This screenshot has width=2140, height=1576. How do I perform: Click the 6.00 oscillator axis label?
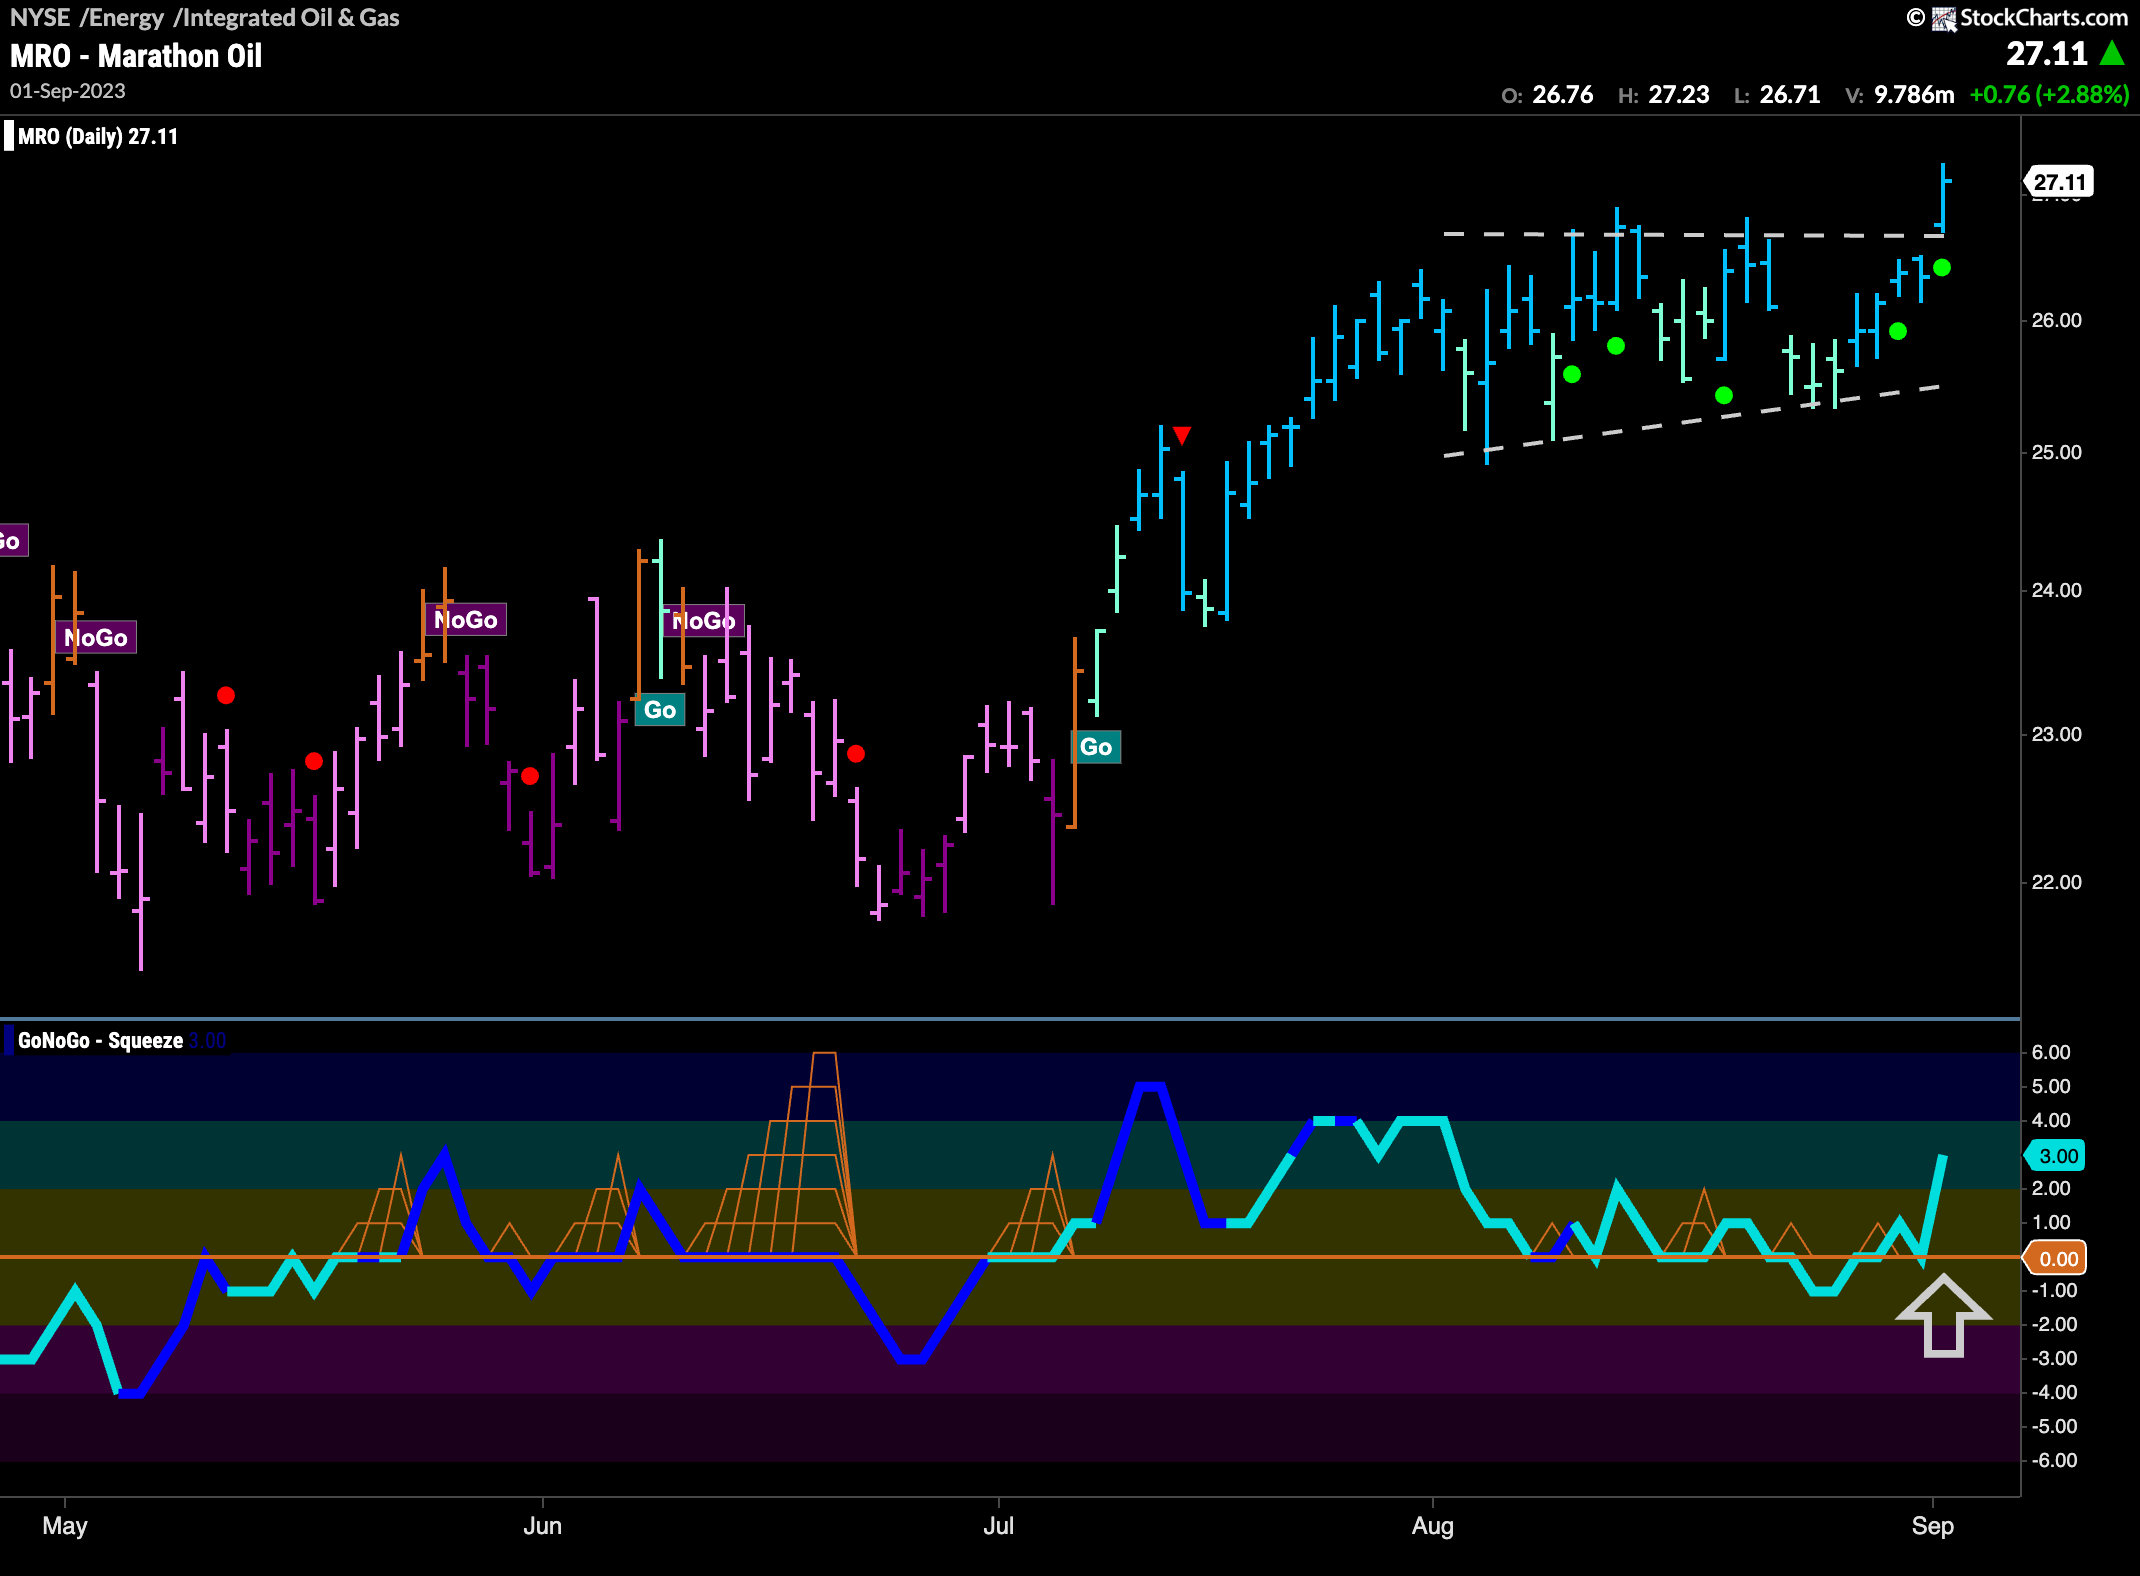[2051, 1052]
